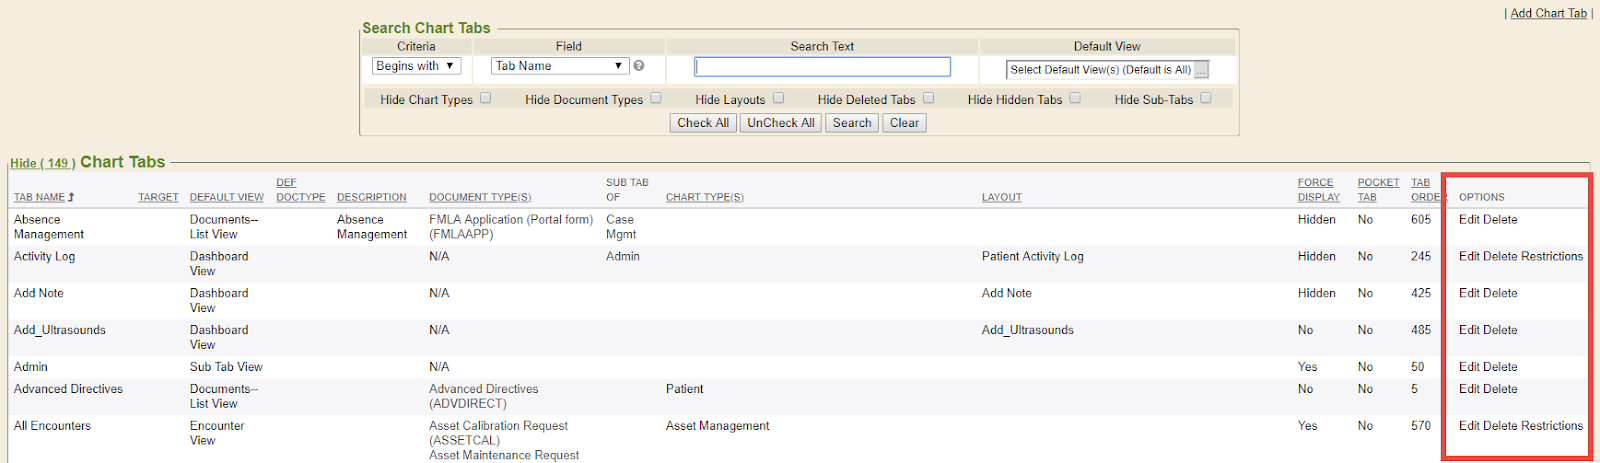Open the Default View selector ellipsis button
The image size is (1600, 463).
[1201, 70]
